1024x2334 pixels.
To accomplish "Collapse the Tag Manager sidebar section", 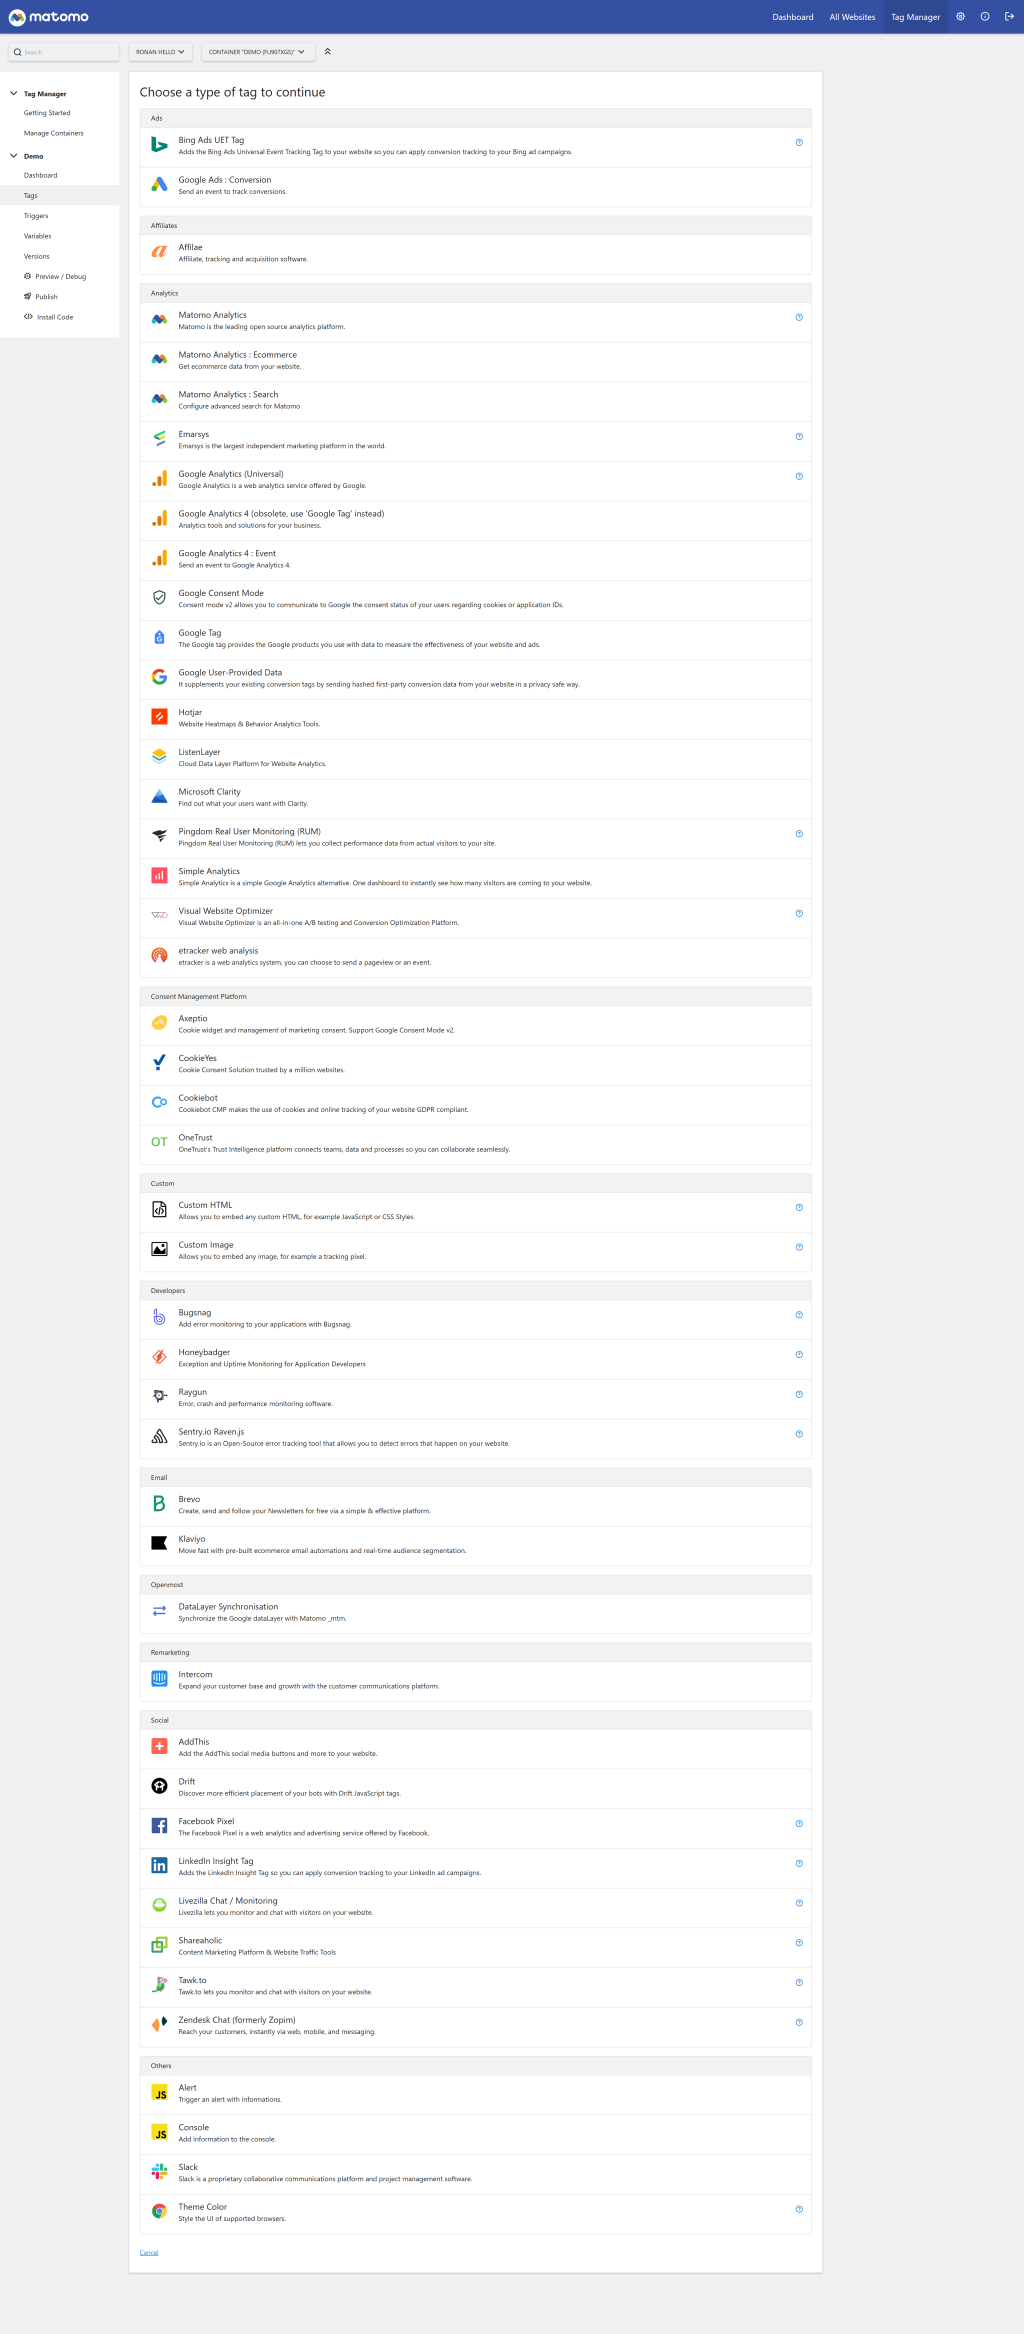I will (14, 94).
